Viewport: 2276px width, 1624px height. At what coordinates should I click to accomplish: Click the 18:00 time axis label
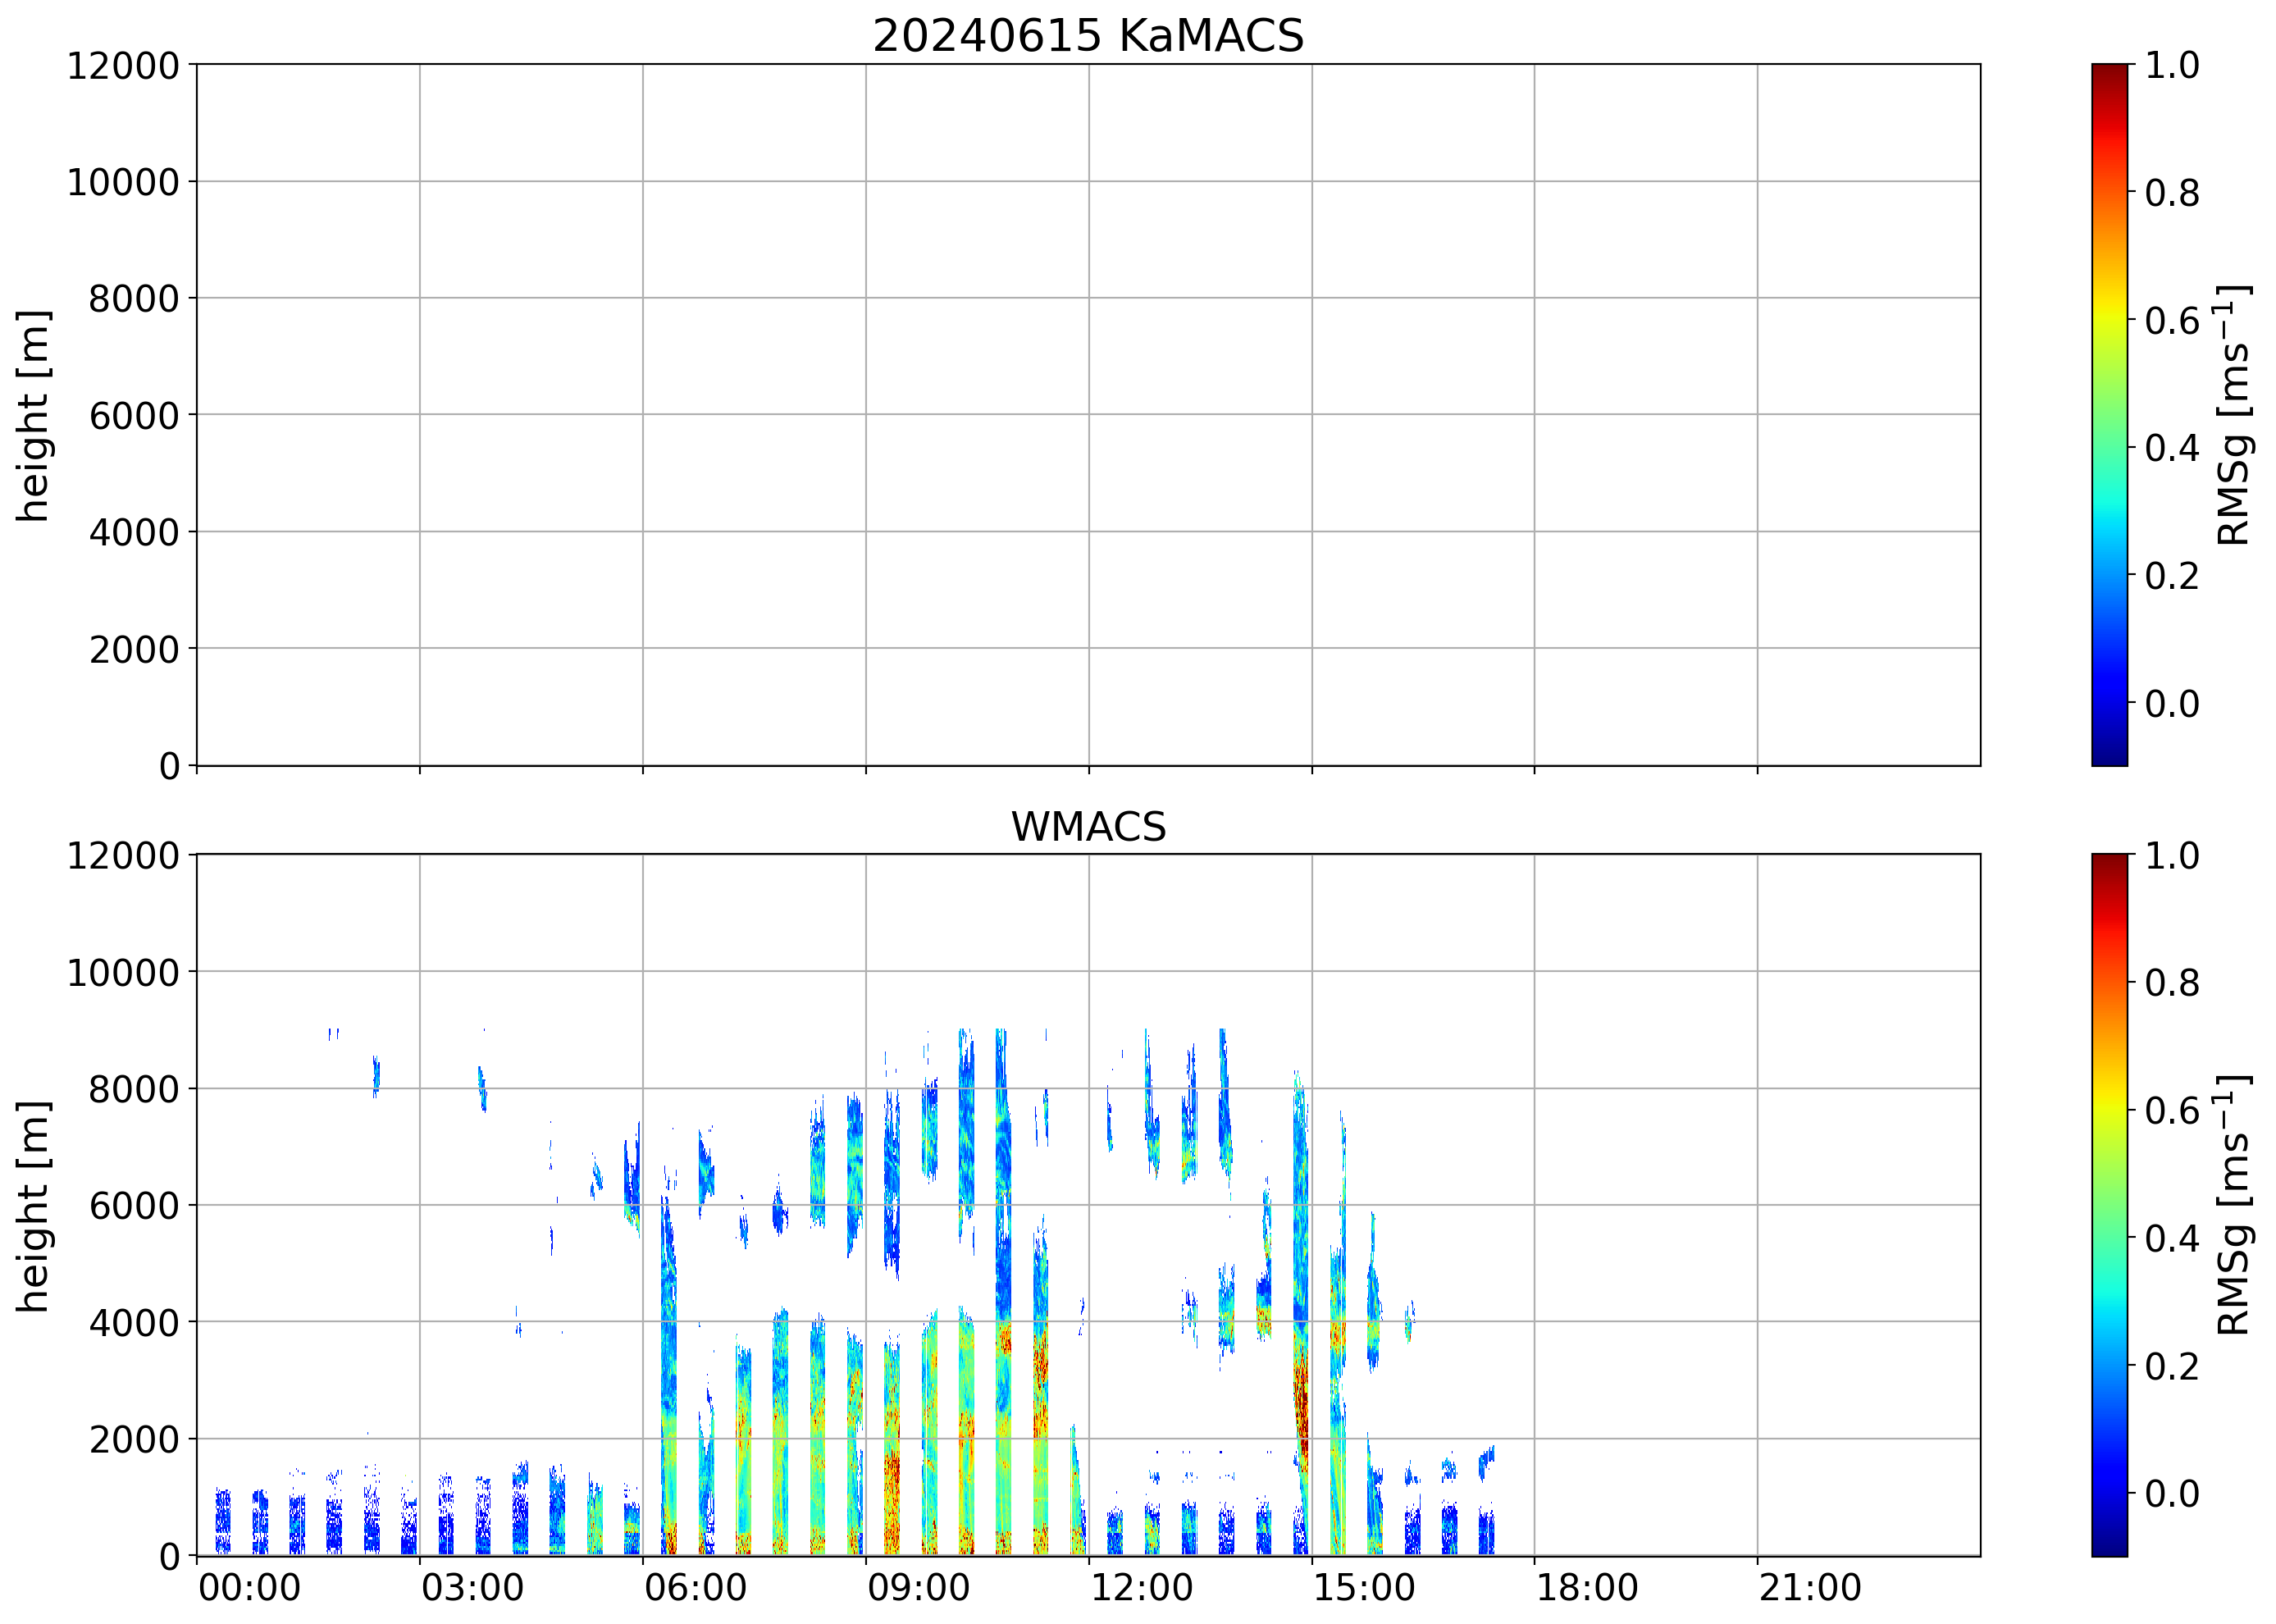pyautogui.click(x=1587, y=1588)
